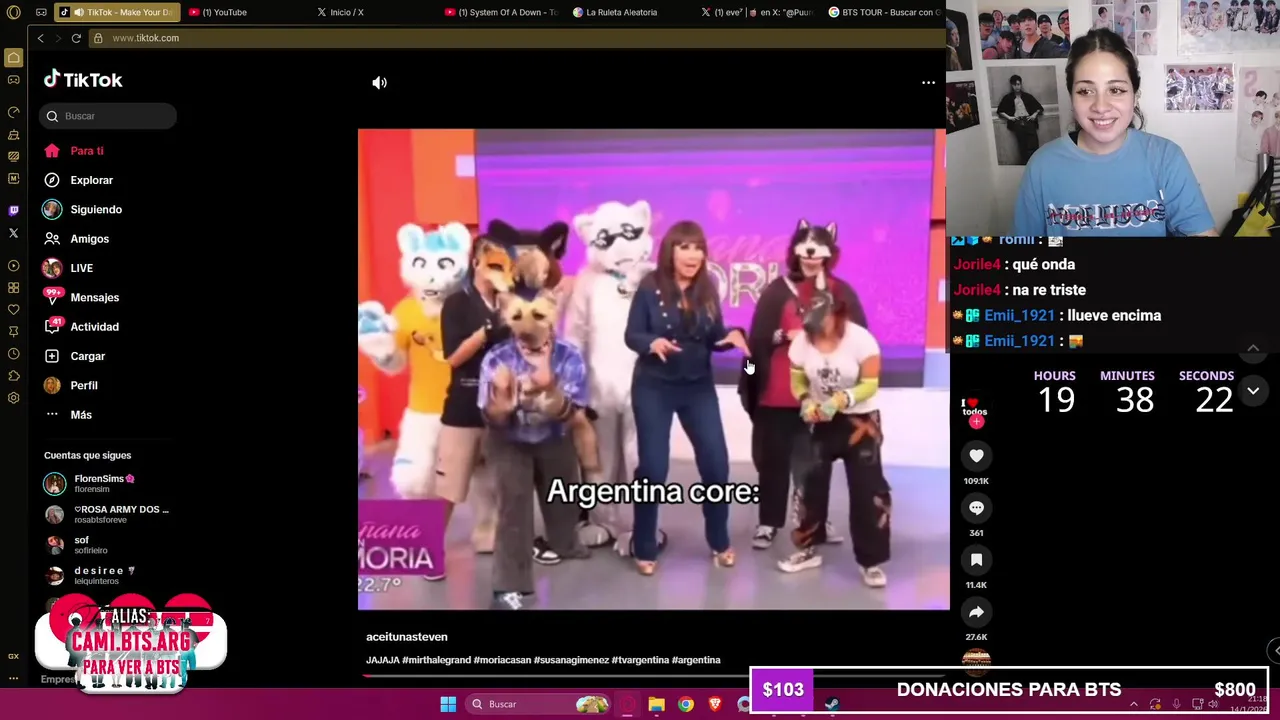Viewport: 1280px width, 720px height.
Task: Click the TikTok search field Buscar
Action: (108, 116)
